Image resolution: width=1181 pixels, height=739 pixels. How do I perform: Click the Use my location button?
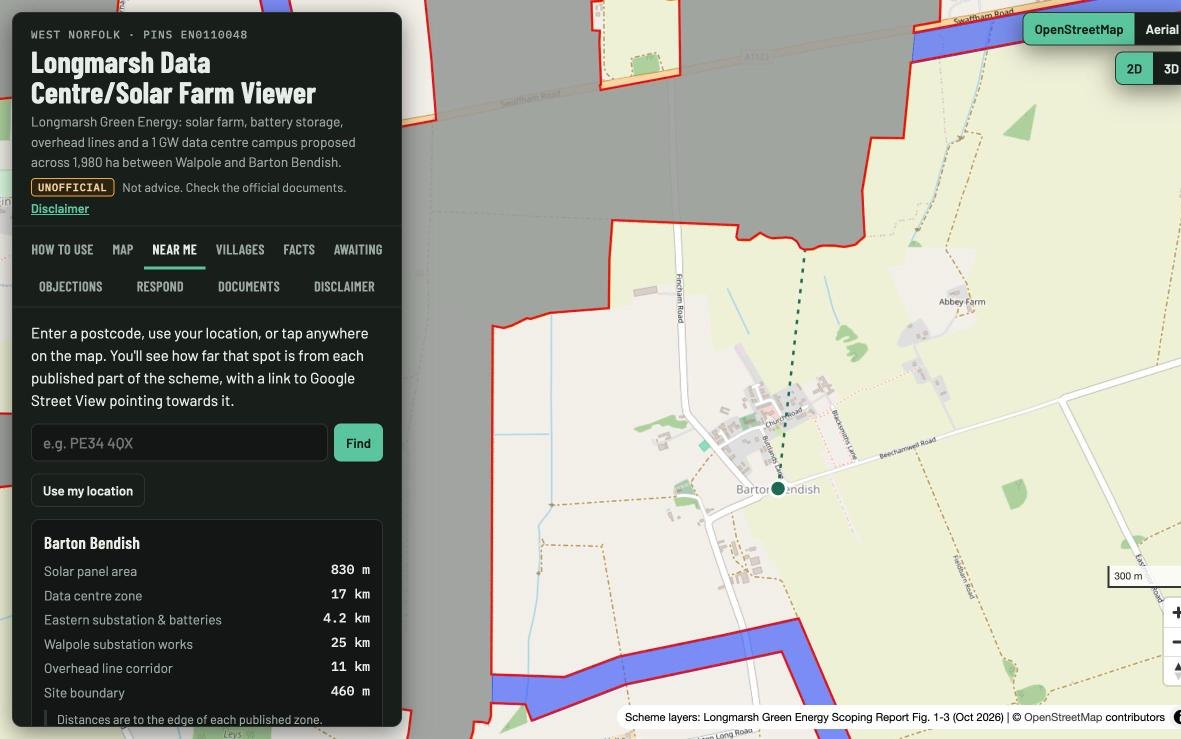tap(88, 491)
